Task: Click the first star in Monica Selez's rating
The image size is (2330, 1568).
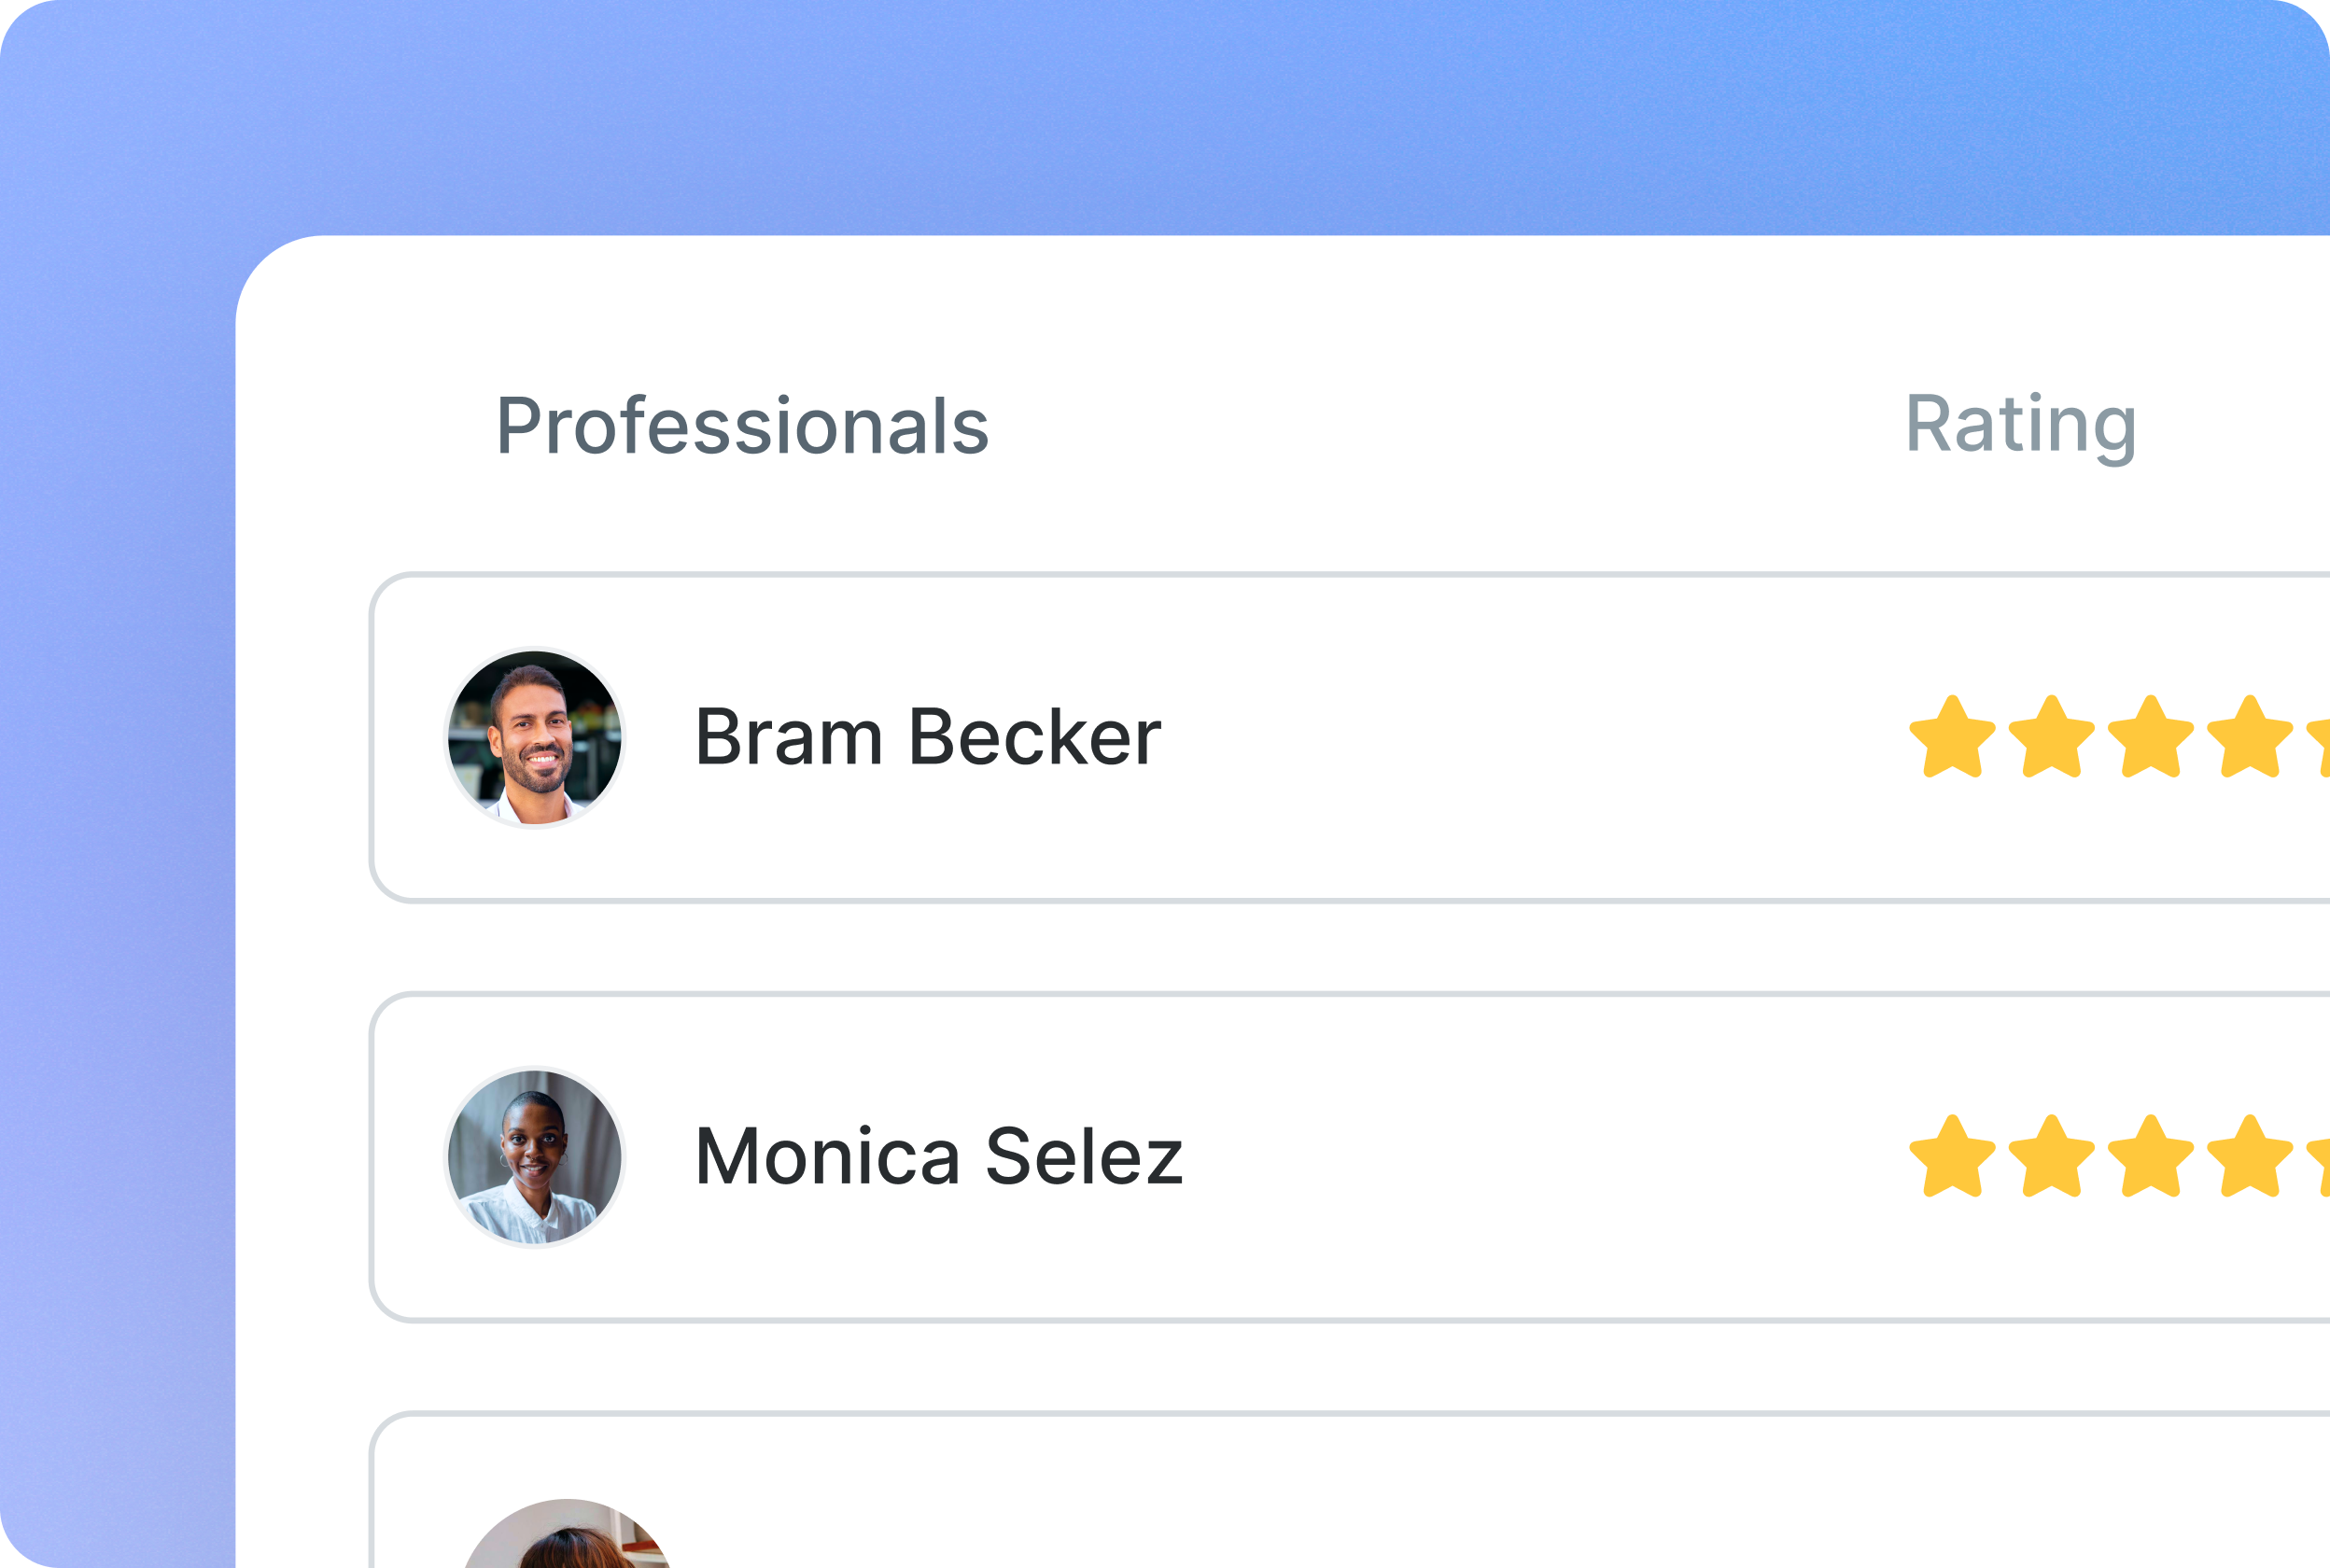Action: pyautogui.click(x=1952, y=1156)
